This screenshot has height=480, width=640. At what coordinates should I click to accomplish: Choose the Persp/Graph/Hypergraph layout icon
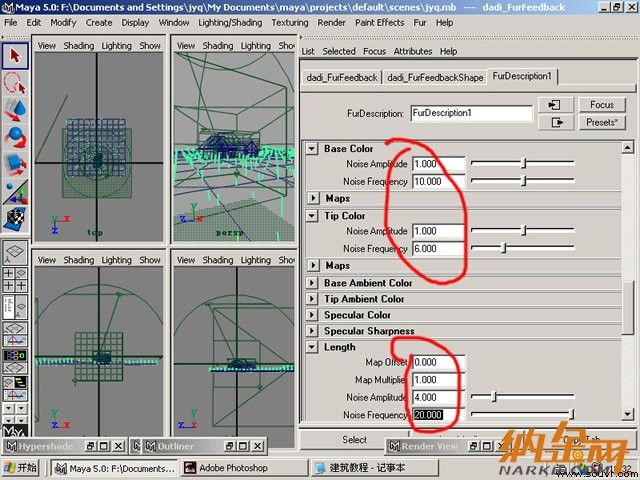pyautogui.click(x=15, y=388)
